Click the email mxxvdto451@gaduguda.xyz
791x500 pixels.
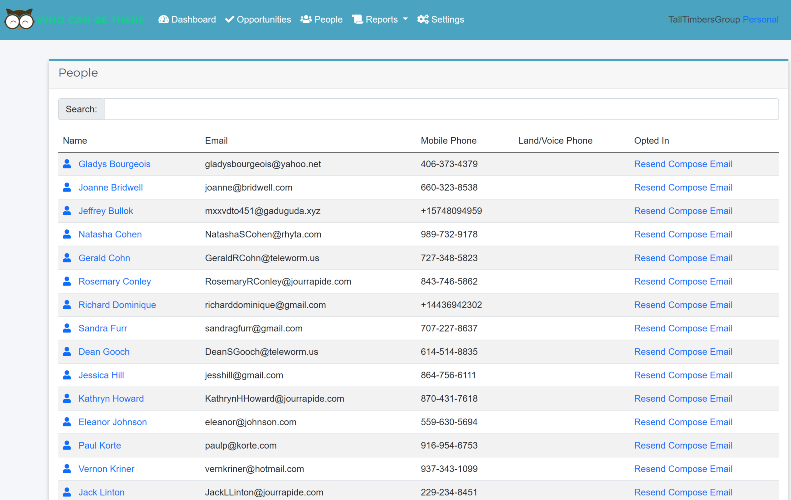click(262, 211)
